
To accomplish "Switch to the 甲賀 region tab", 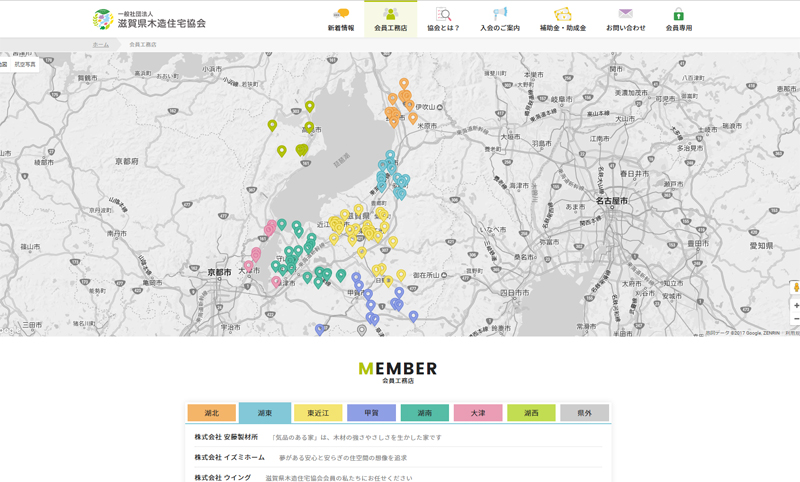I will pyautogui.click(x=371, y=413).
